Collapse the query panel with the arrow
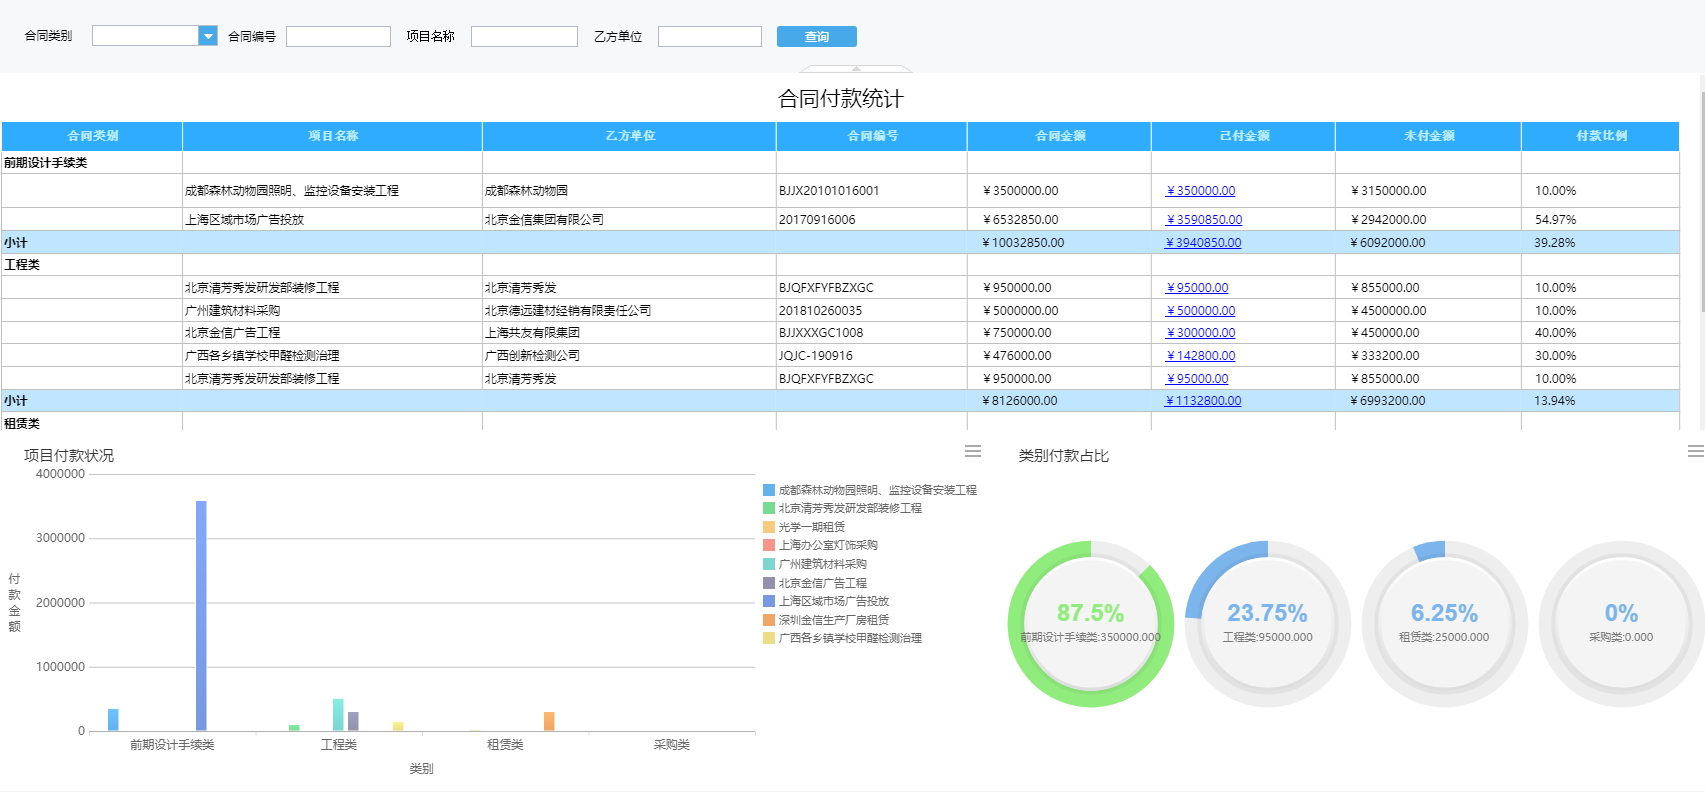Image resolution: width=1705 pixels, height=792 pixels. [856, 69]
